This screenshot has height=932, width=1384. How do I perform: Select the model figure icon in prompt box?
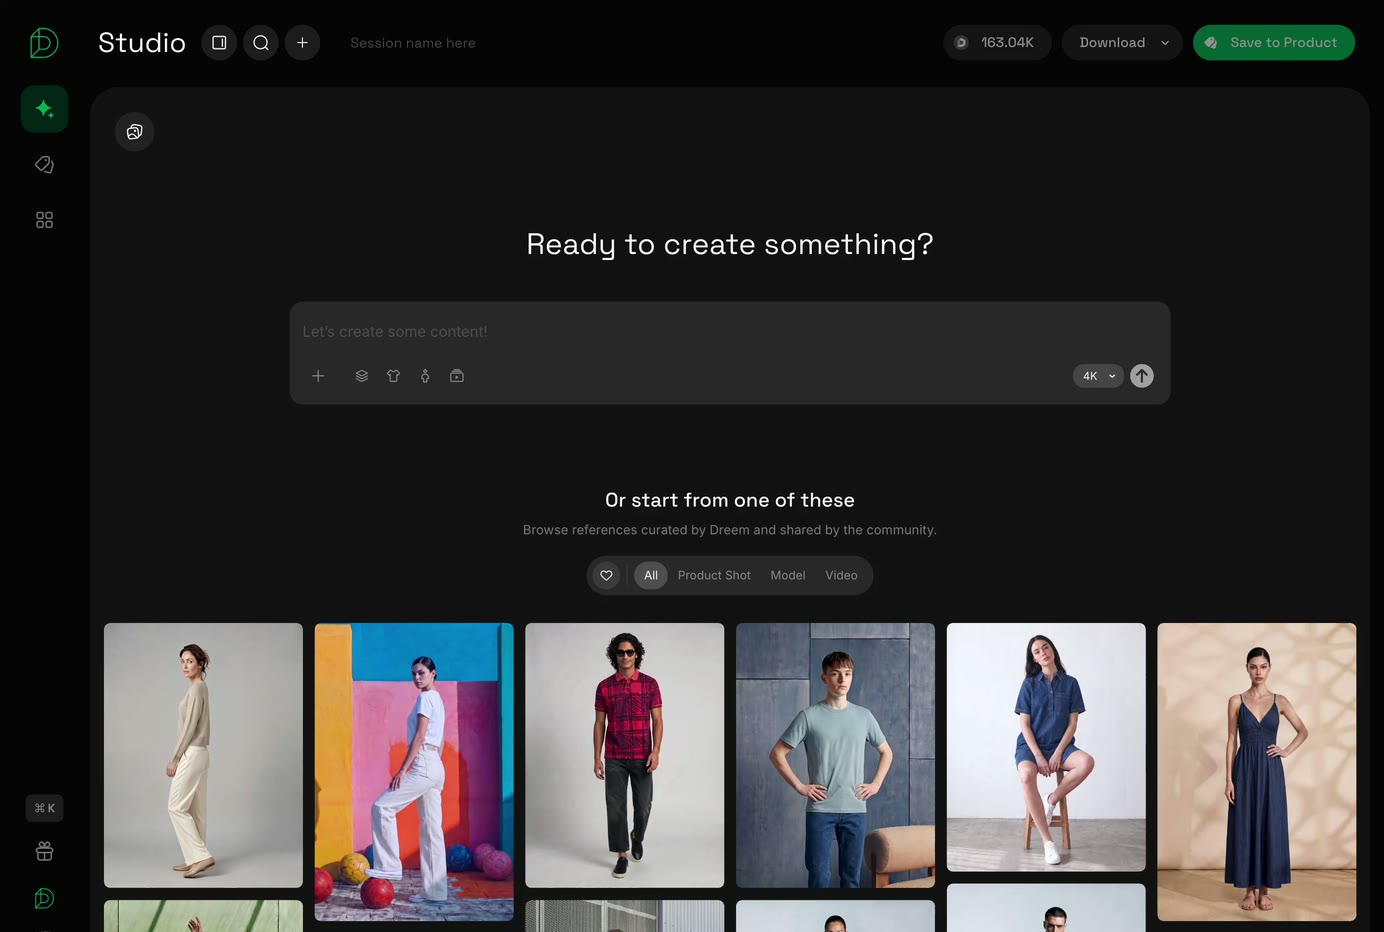coord(425,376)
